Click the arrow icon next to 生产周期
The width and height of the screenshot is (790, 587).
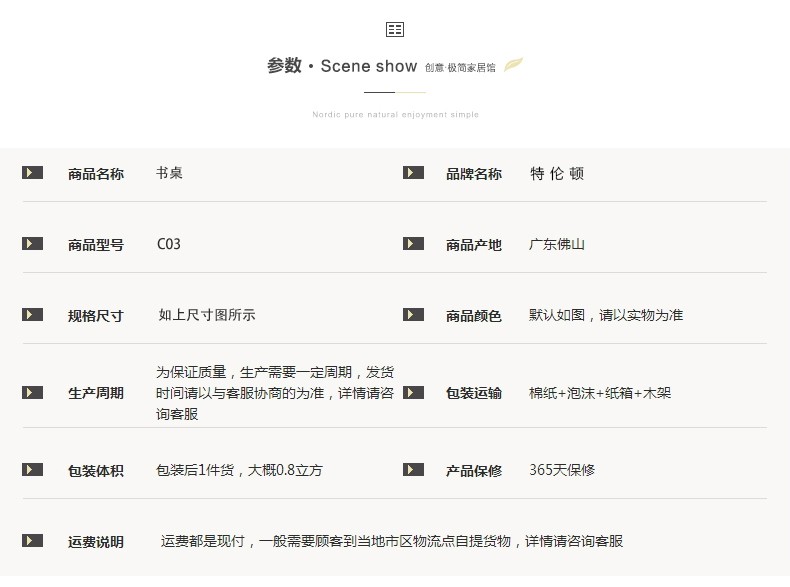tap(33, 393)
